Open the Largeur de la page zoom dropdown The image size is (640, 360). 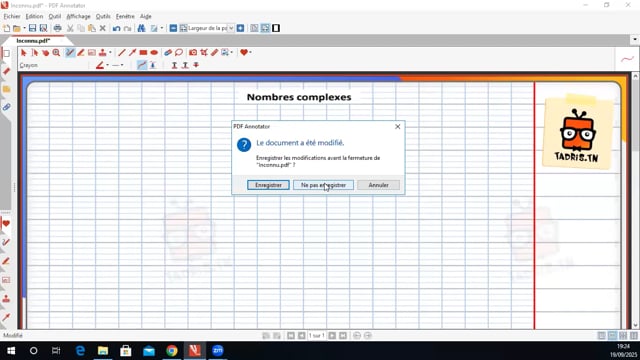231,28
